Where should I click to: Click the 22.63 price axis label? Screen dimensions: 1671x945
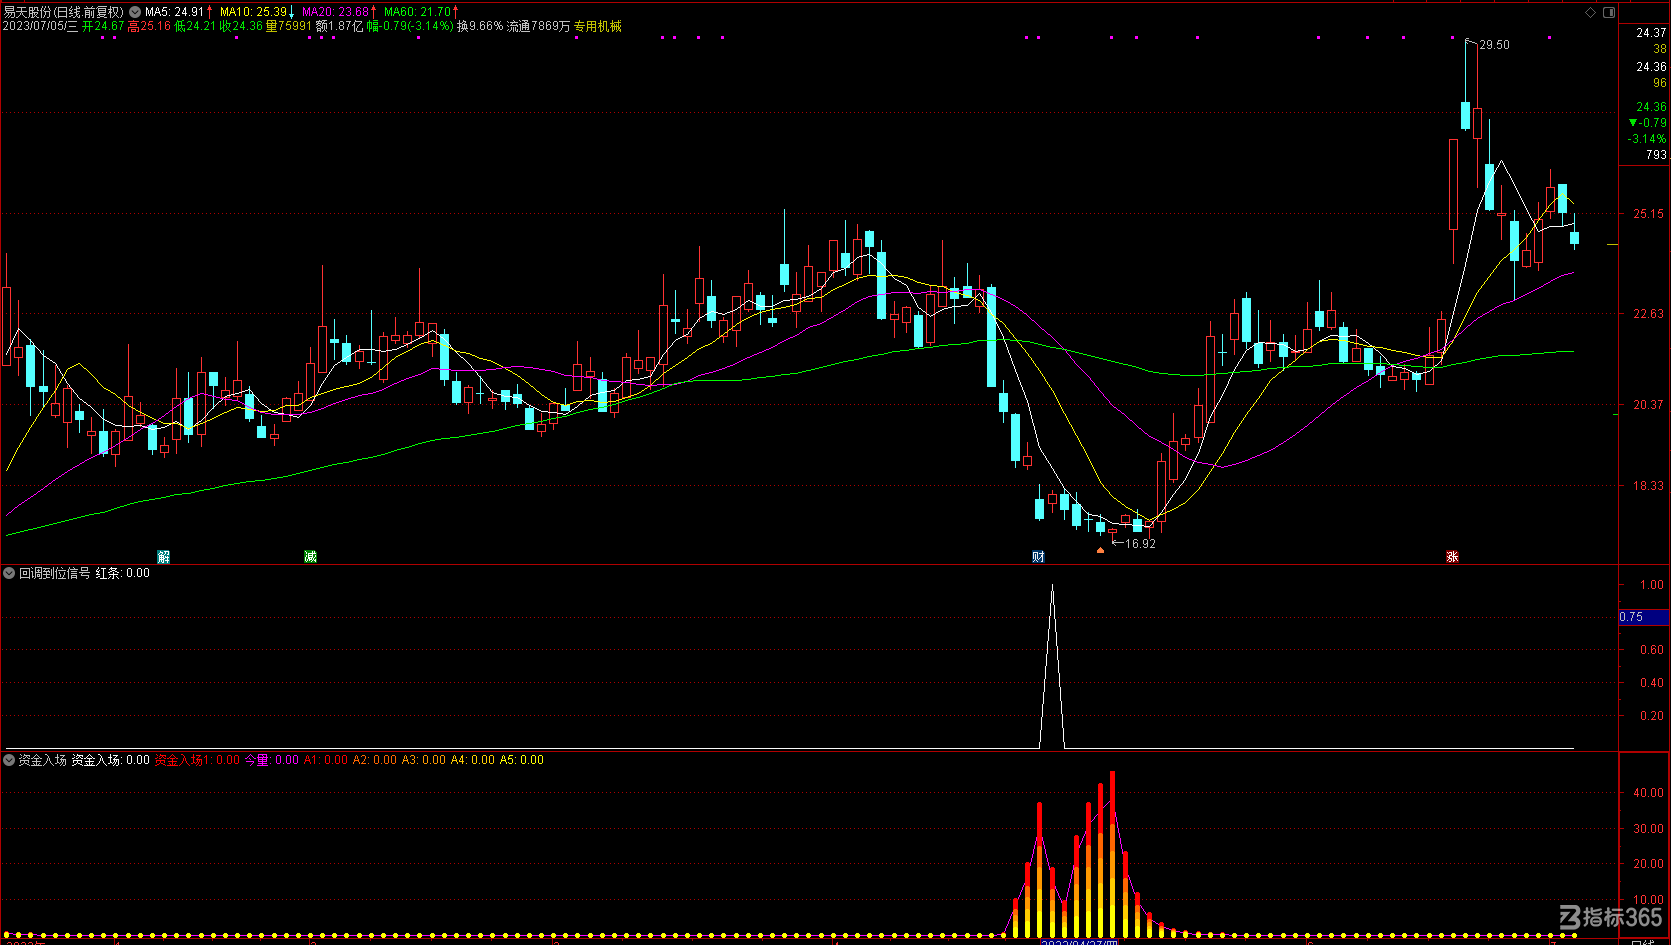(x=1649, y=314)
